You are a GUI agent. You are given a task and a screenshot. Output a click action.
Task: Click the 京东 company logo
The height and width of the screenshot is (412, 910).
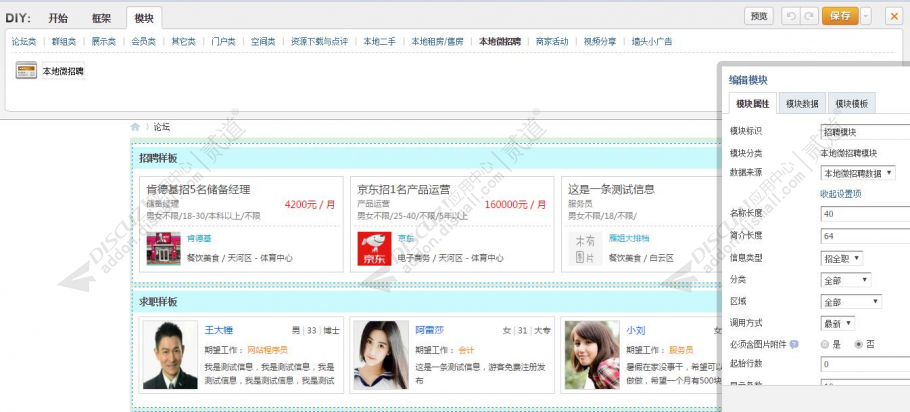point(372,245)
